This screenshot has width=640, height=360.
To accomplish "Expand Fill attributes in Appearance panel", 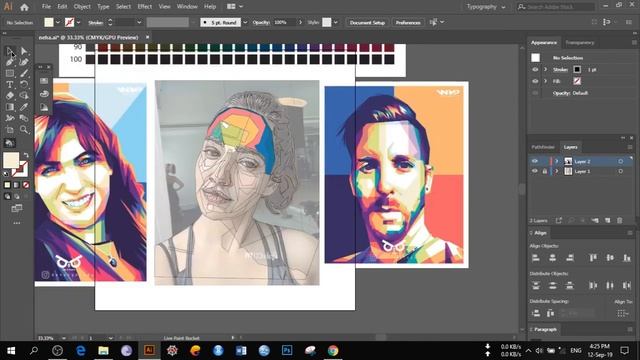I will point(546,81).
